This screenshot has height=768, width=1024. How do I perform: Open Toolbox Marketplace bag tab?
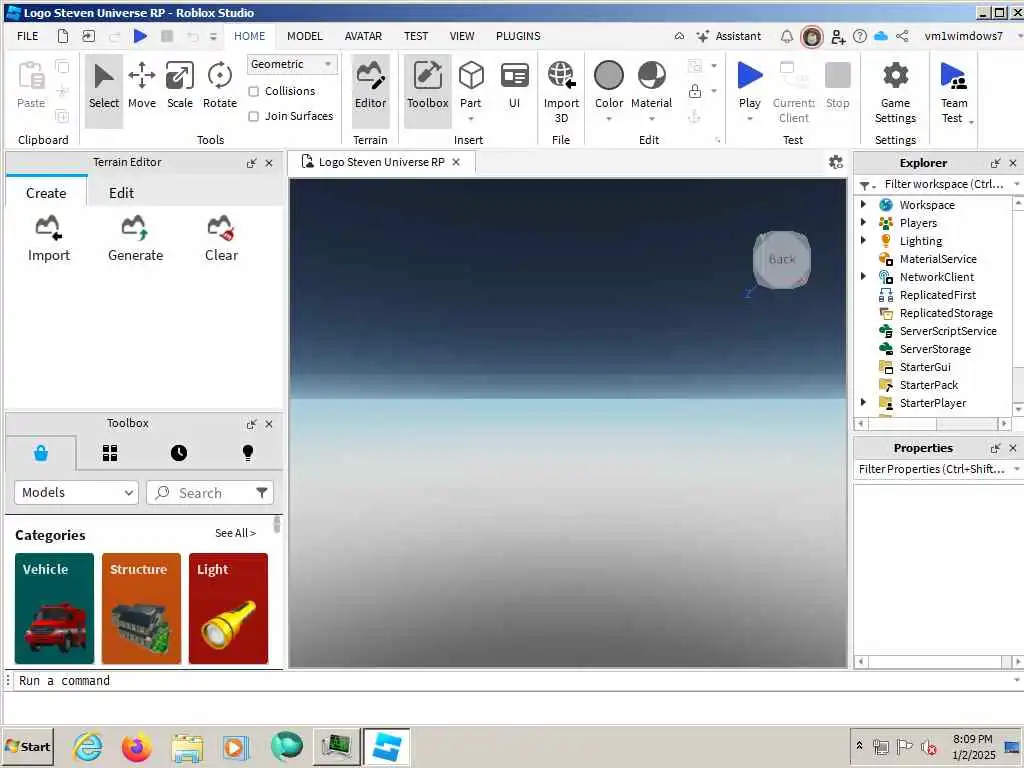click(x=40, y=453)
